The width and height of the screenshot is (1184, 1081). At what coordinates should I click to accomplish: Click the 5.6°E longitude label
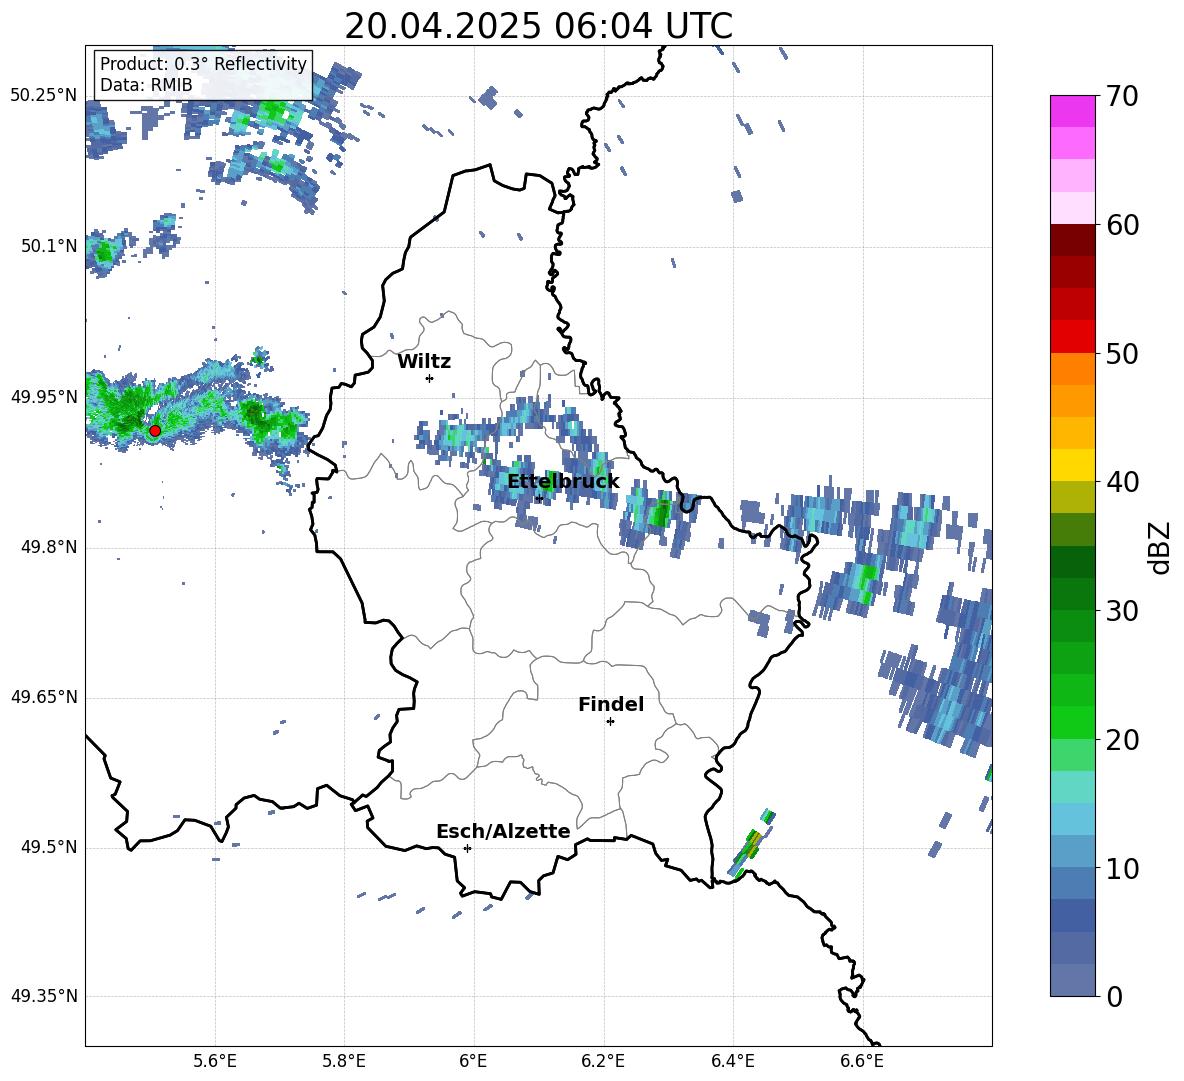[215, 1061]
